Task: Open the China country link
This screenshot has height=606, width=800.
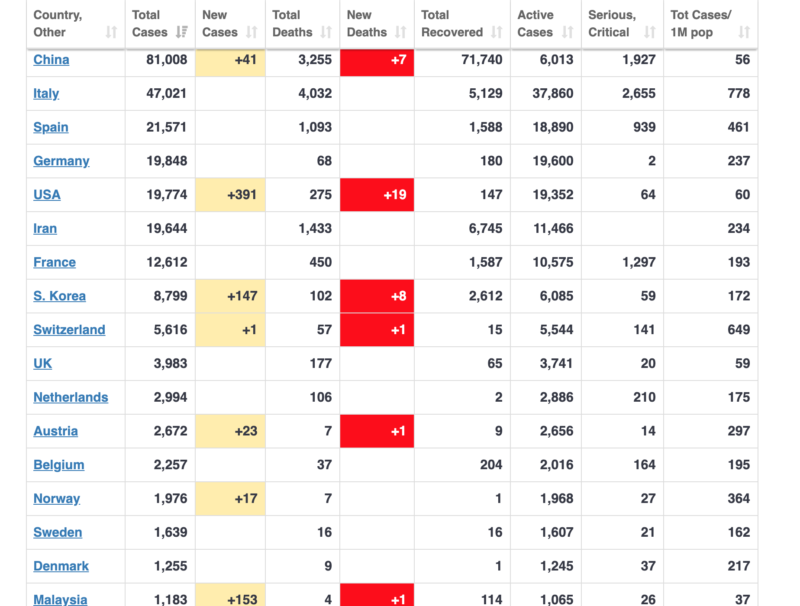Action: pos(51,60)
